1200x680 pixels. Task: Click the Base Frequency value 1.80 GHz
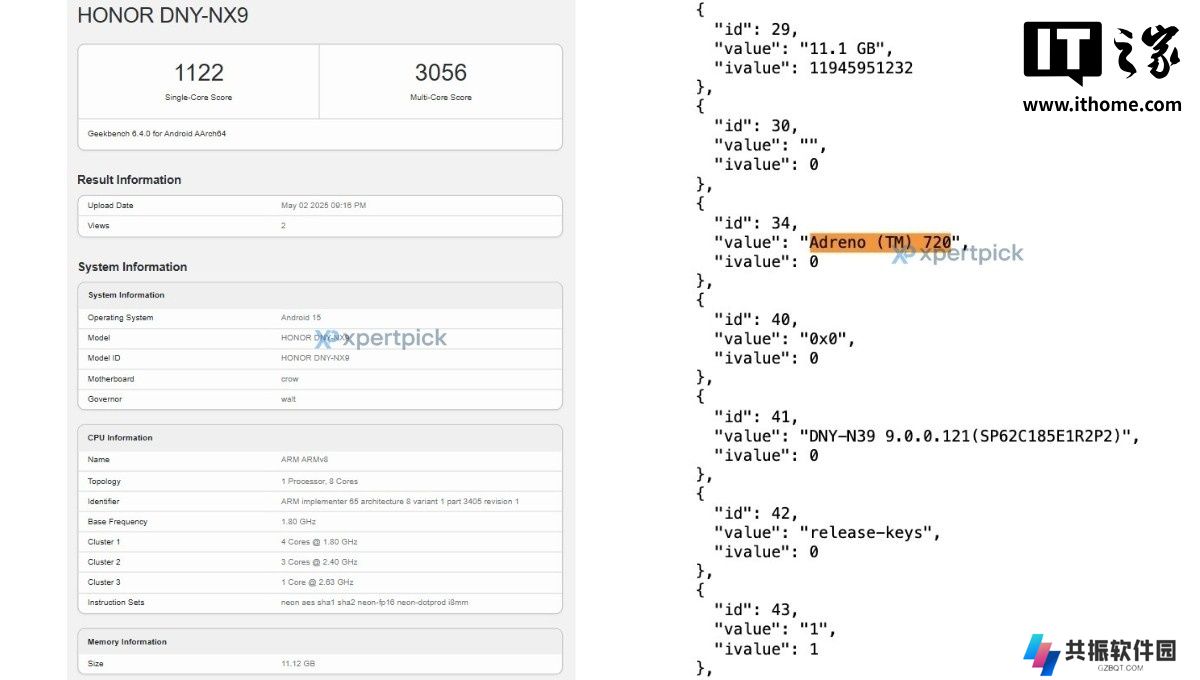coord(298,521)
